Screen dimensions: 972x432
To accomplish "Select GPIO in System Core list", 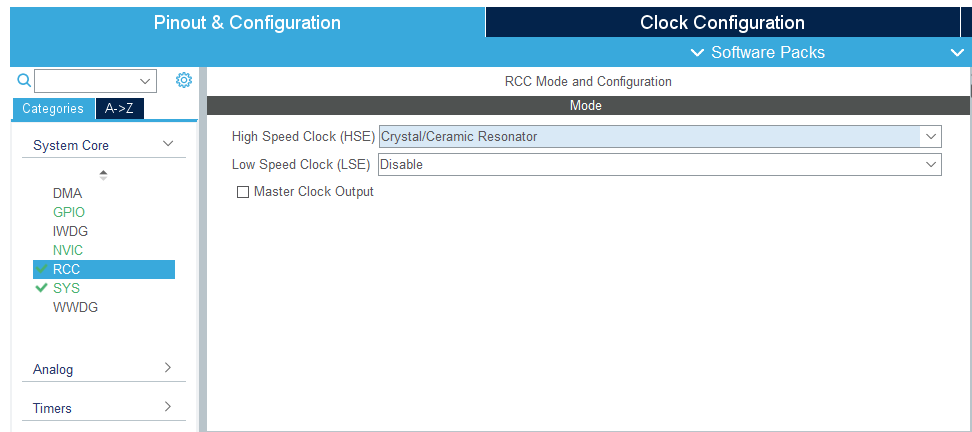I will 69,213.
